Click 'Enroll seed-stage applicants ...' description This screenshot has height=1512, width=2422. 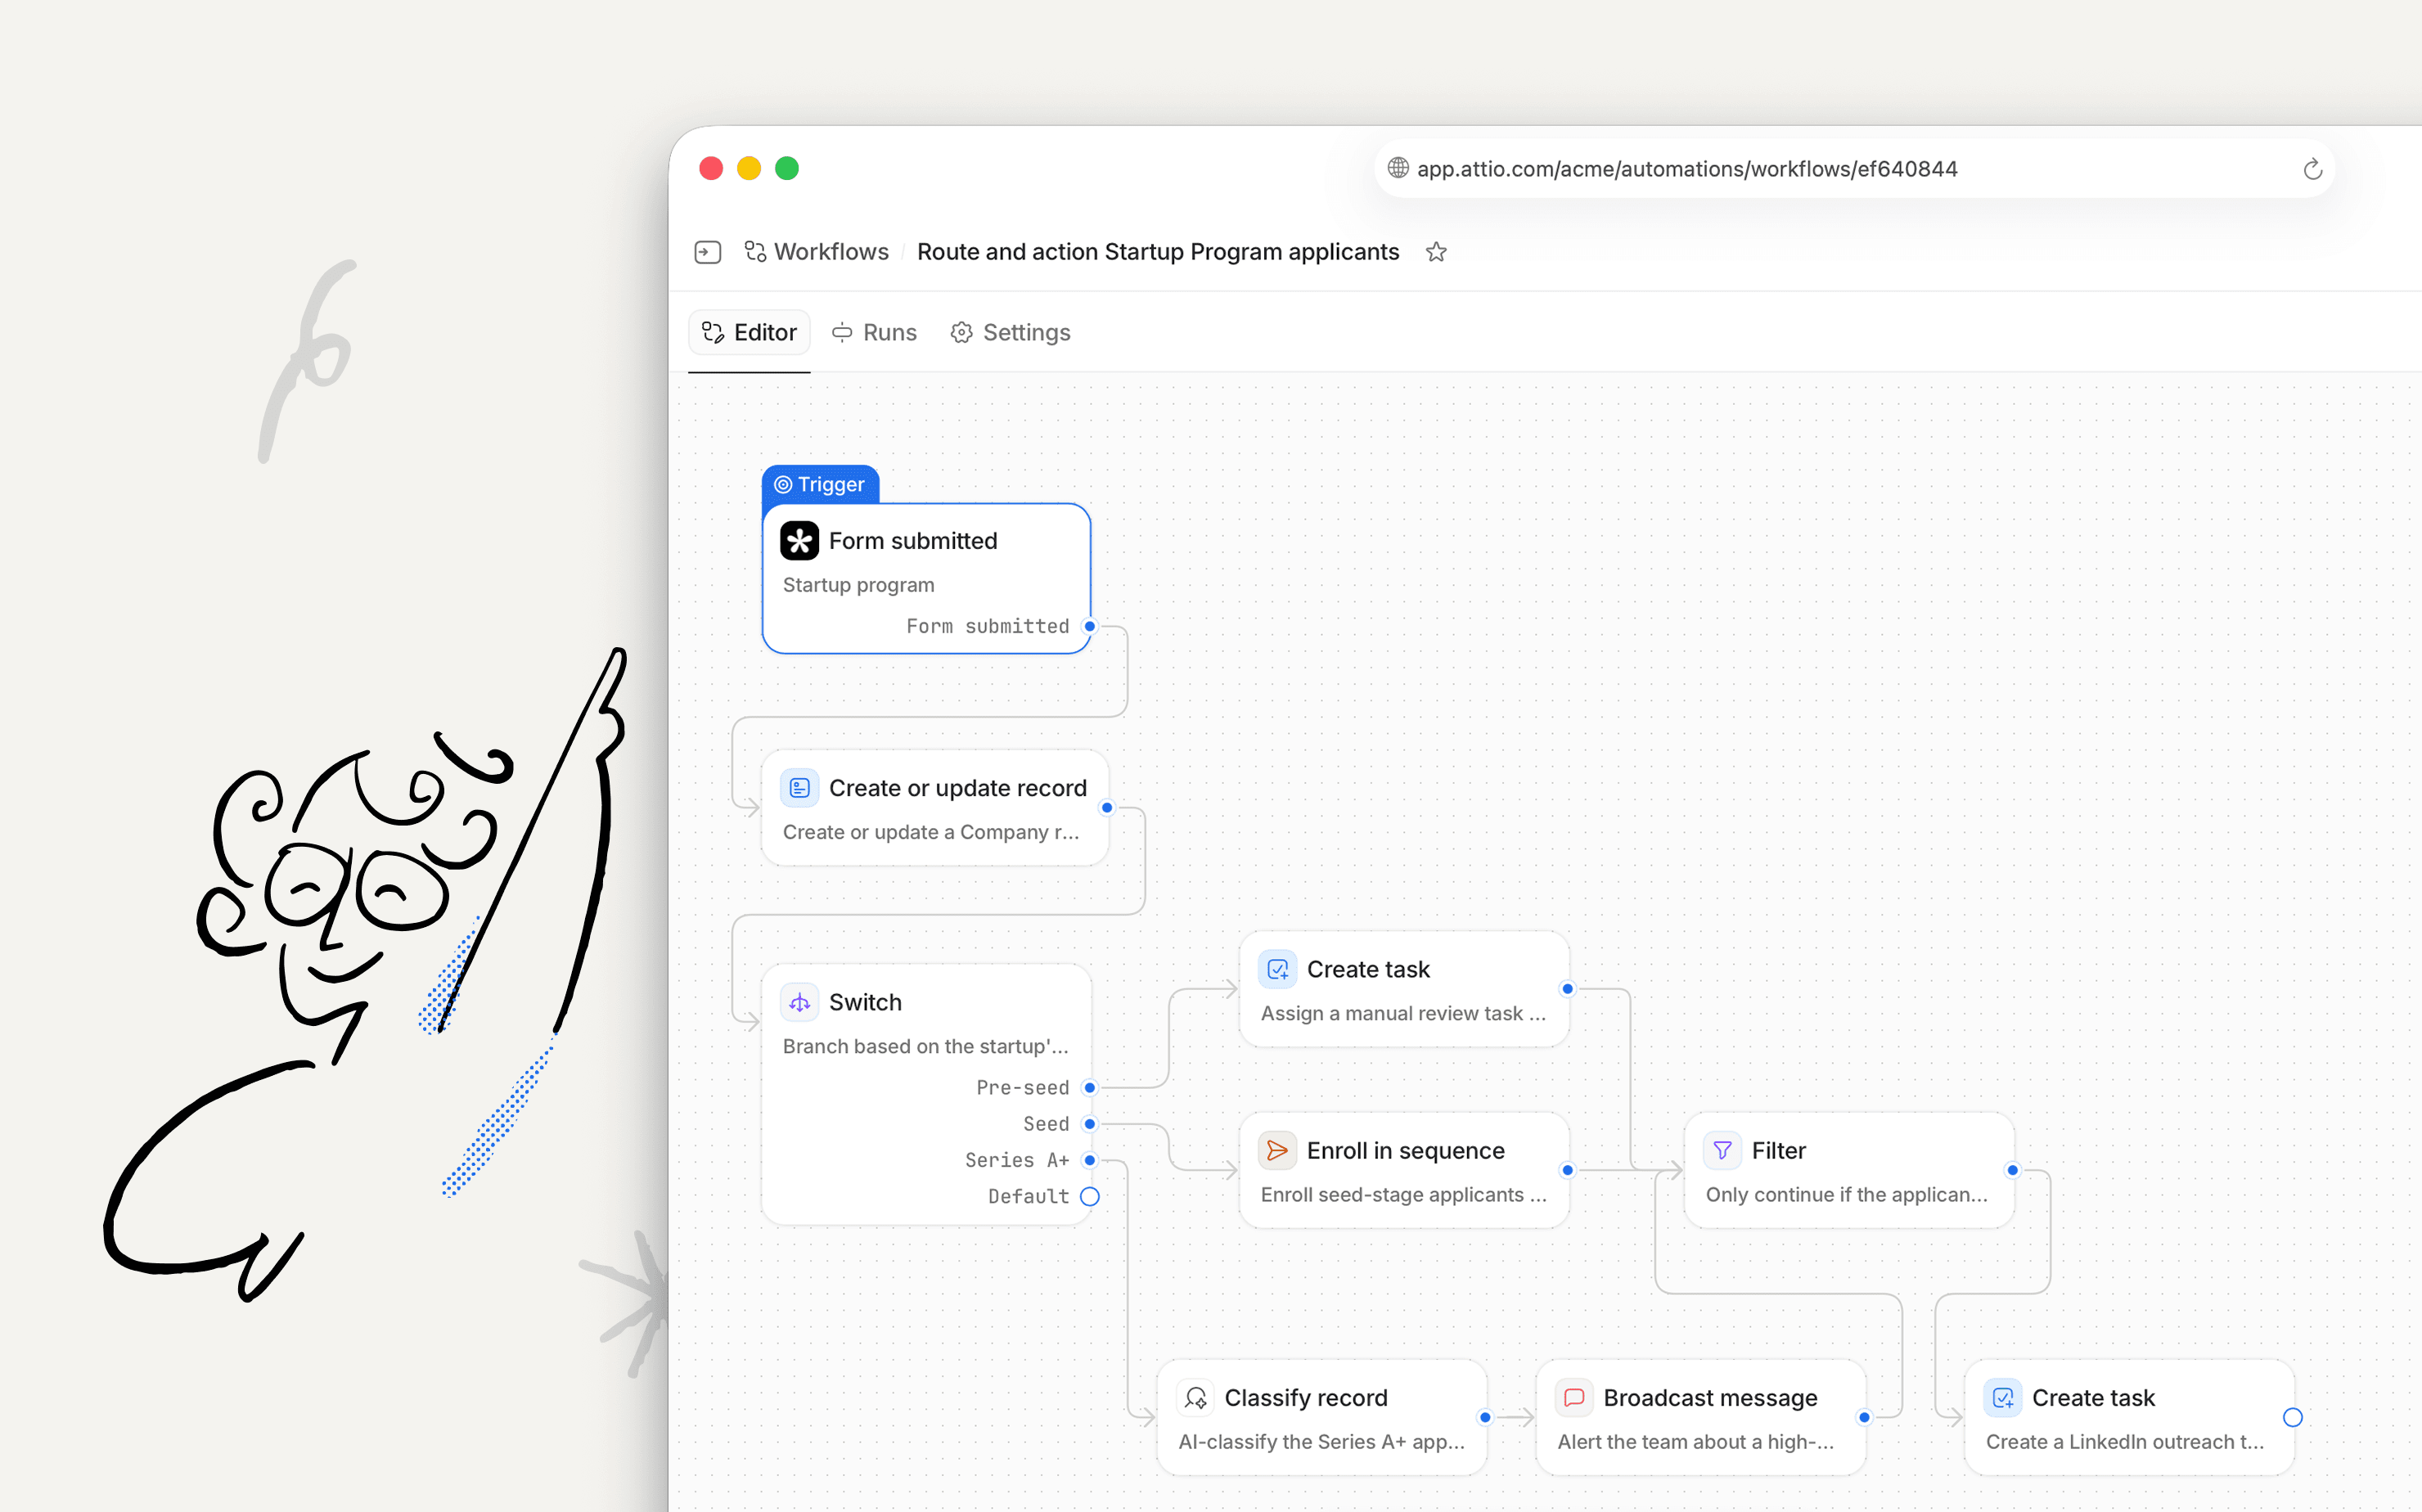pos(1403,1194)
